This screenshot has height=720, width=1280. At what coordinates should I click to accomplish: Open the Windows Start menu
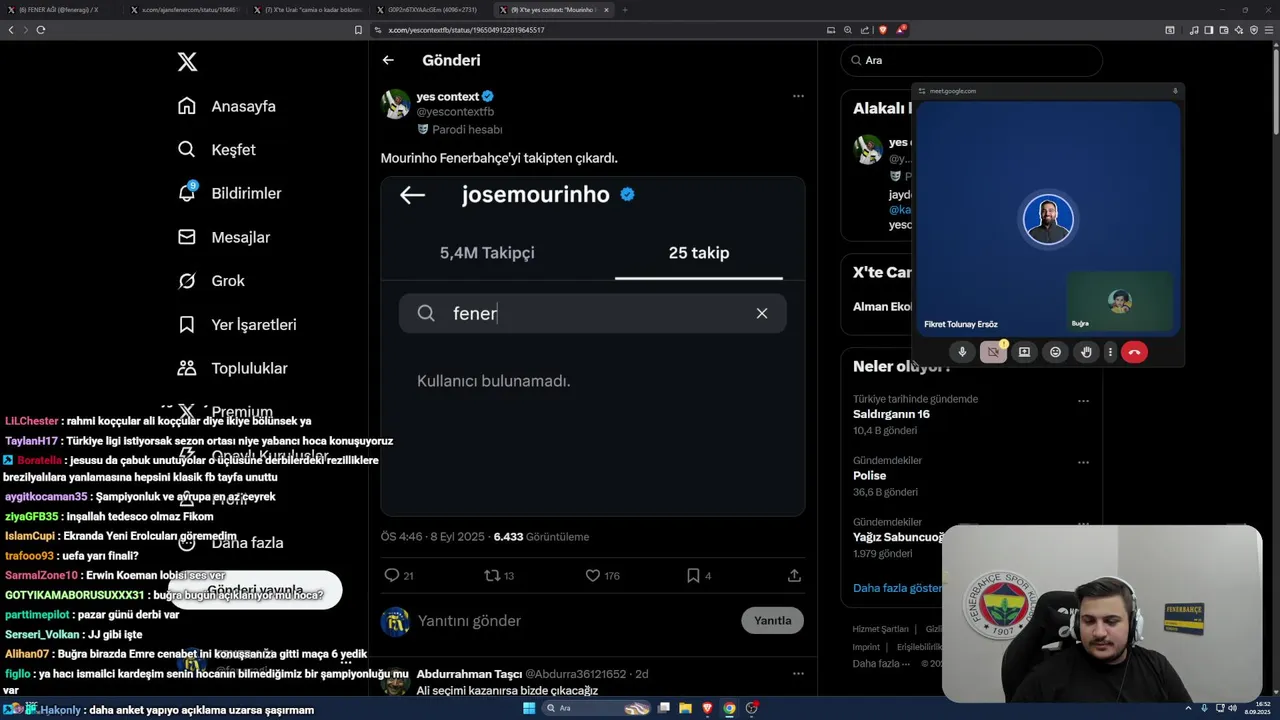click(x=529, y=708)
